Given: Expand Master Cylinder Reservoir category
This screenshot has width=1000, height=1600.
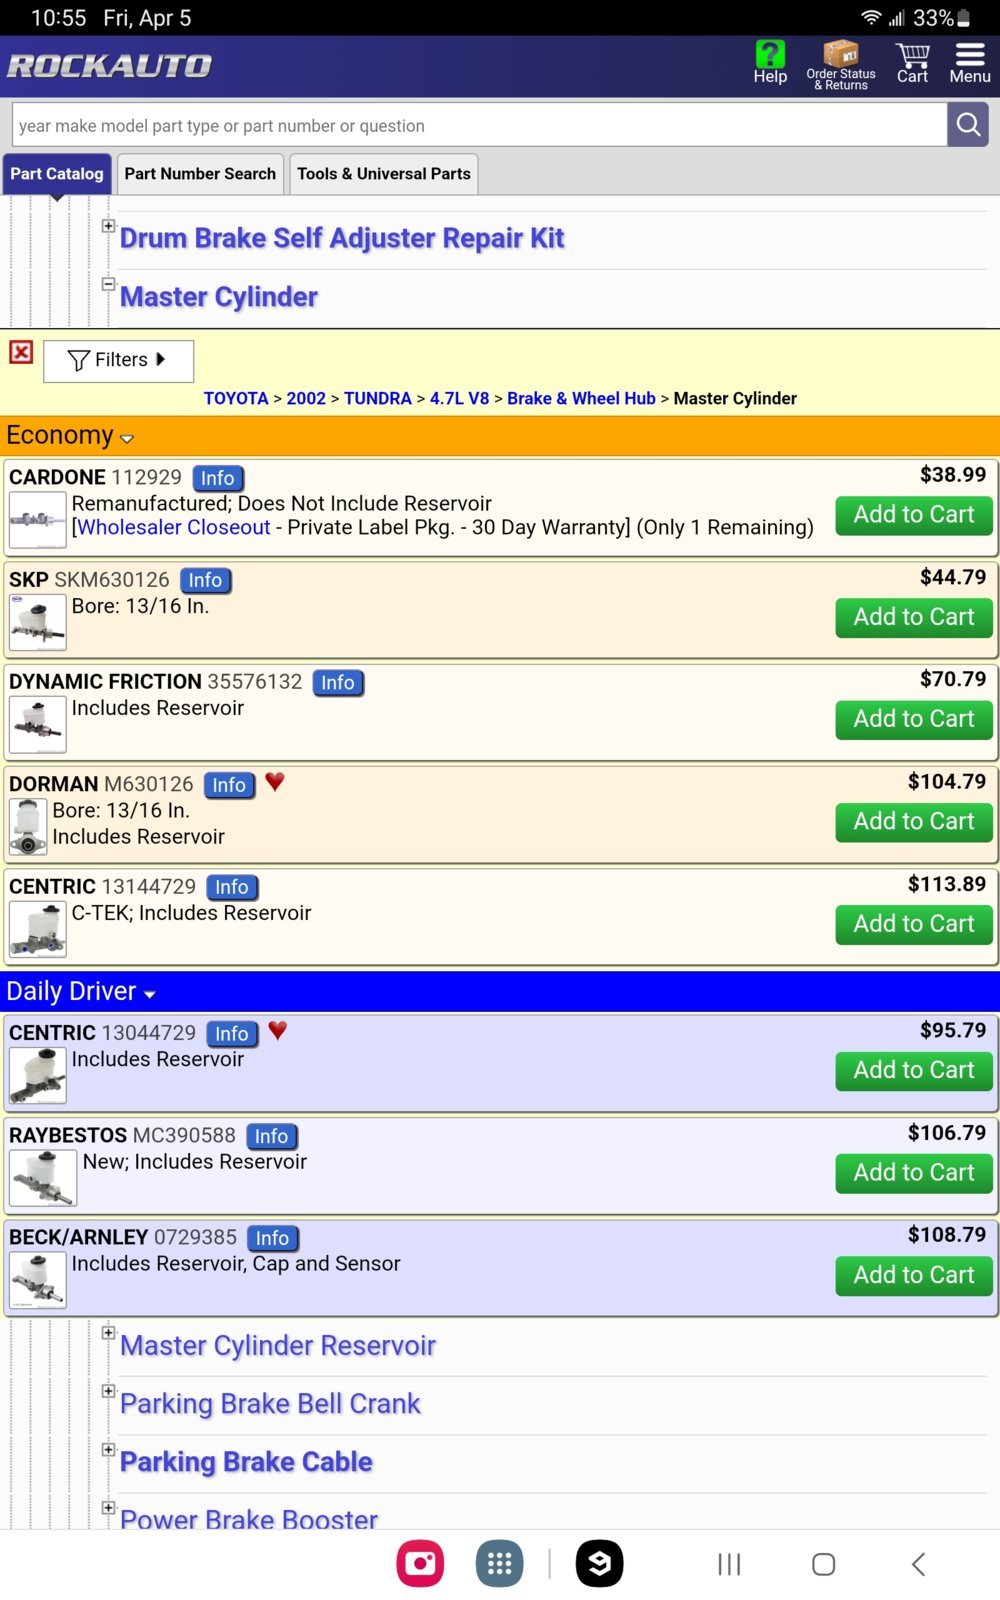Looking at the screenshot, I should (108, 1333).
